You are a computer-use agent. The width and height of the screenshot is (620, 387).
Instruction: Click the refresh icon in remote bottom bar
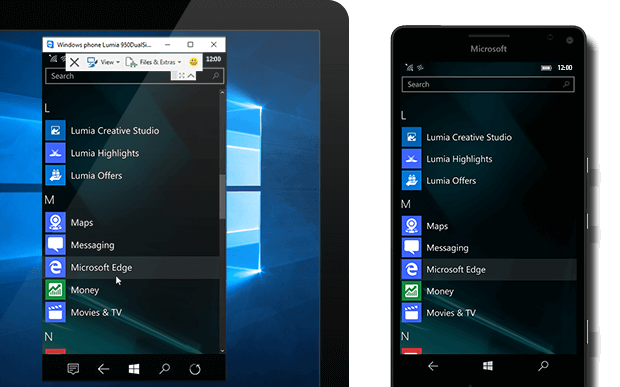tap(195, 369)
